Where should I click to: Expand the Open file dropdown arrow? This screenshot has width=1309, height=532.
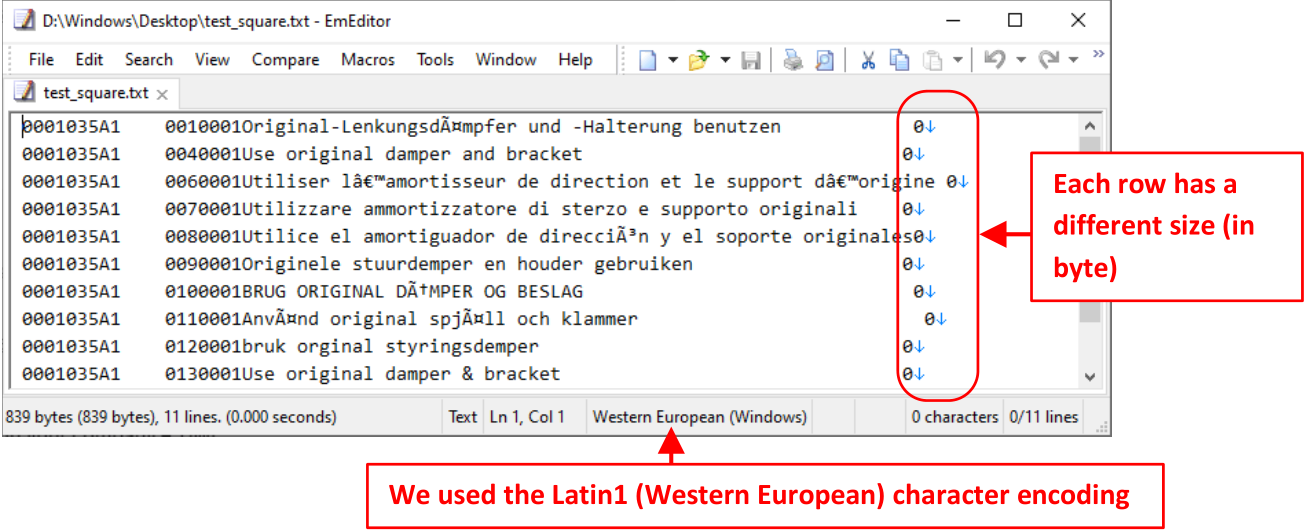[725, 61]
